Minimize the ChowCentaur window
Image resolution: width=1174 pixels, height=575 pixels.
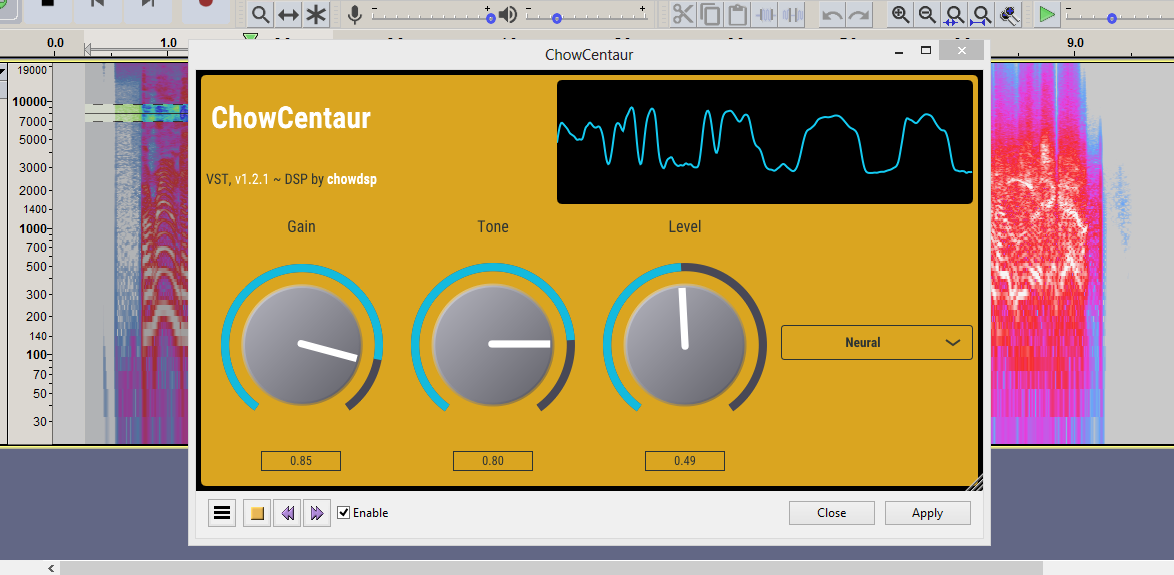tap(898, 52)
